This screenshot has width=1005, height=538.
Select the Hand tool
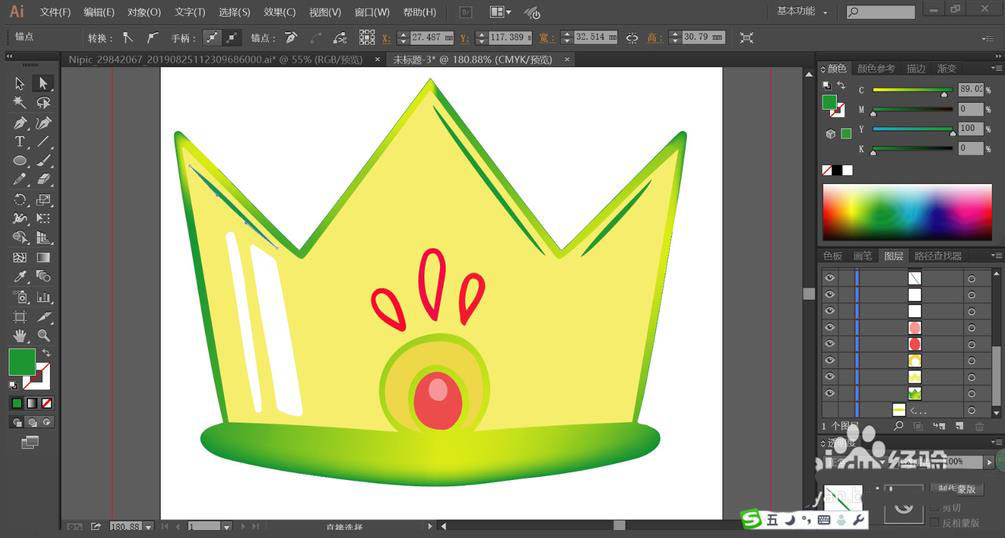pyautogui.click(x=20, y=335)
